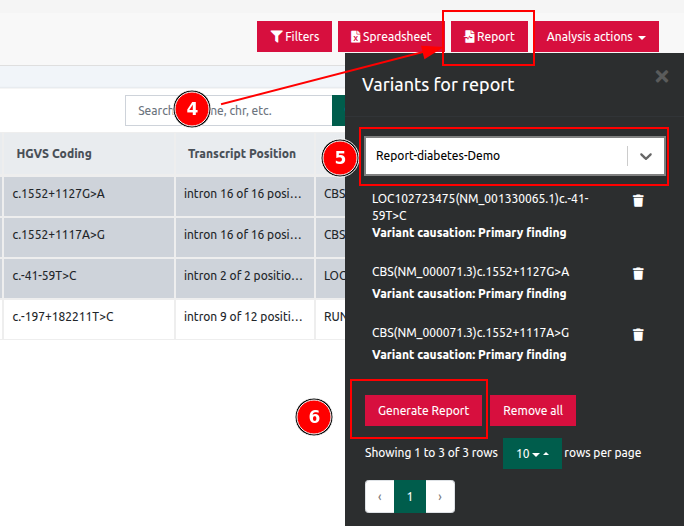
Task: Click the Generate Report button
Action: pyautogui.click(x=422, y=411)
